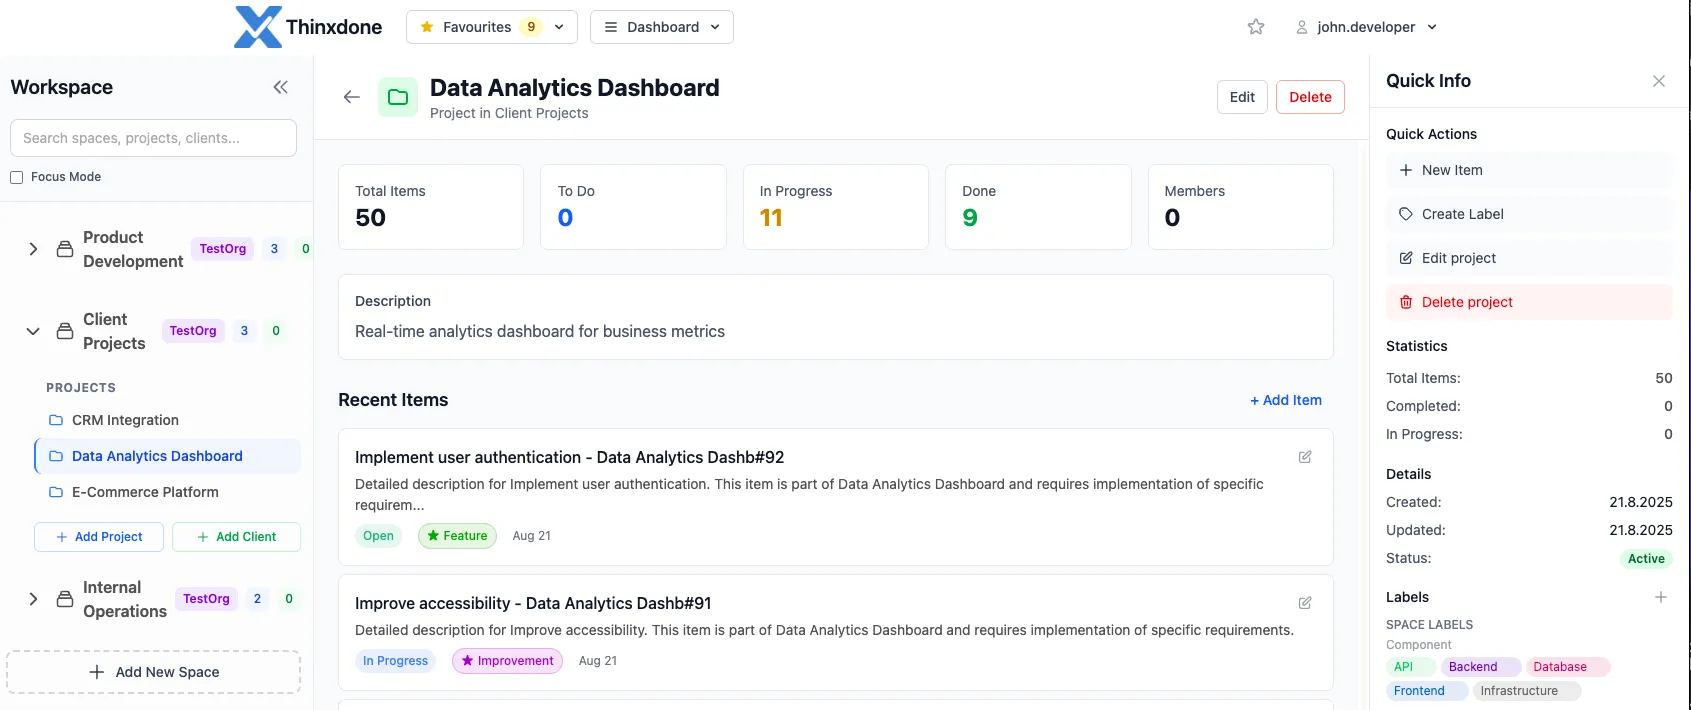Expand the Product Development space

tap(33, 249)
